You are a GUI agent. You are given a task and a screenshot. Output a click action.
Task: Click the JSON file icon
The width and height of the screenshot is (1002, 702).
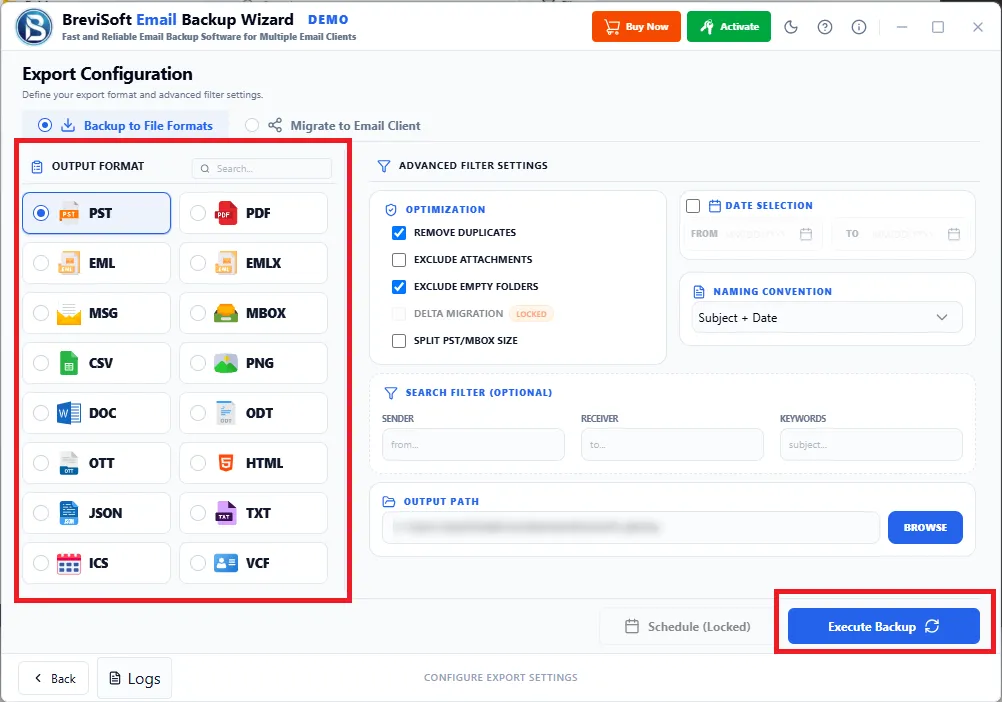(69, 513)
